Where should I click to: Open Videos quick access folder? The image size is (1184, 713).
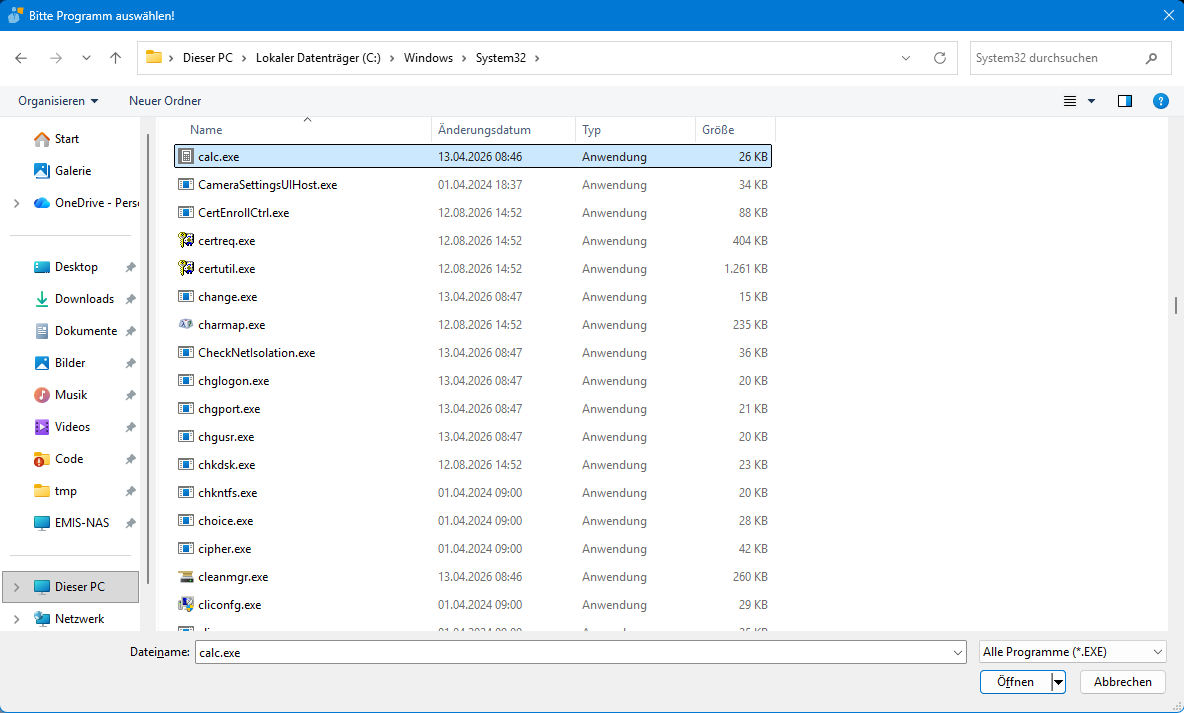click(72, 427)
